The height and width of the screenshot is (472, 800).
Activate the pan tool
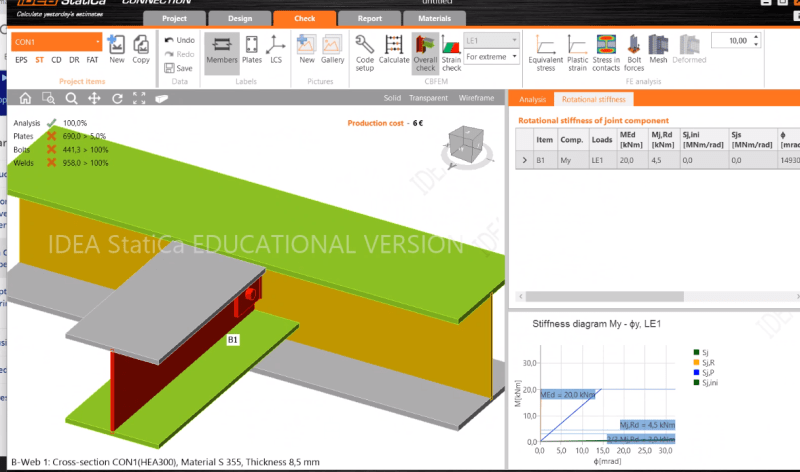tap(94, 98)
